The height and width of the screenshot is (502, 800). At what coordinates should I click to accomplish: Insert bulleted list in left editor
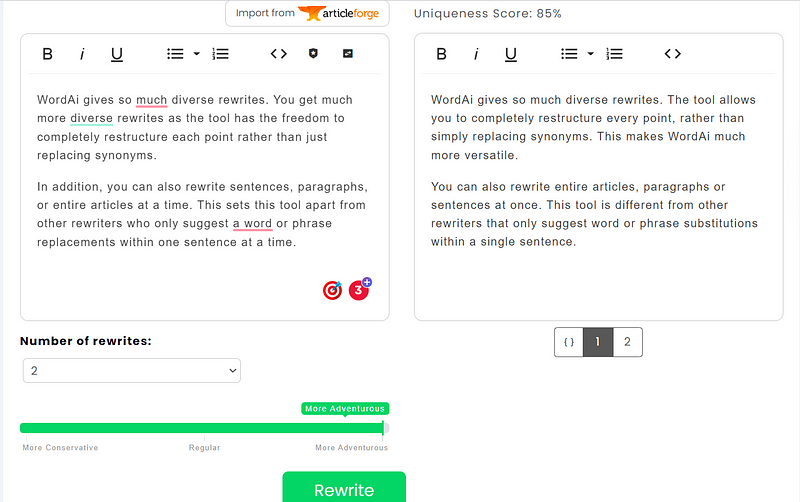[x=175, y=54]
